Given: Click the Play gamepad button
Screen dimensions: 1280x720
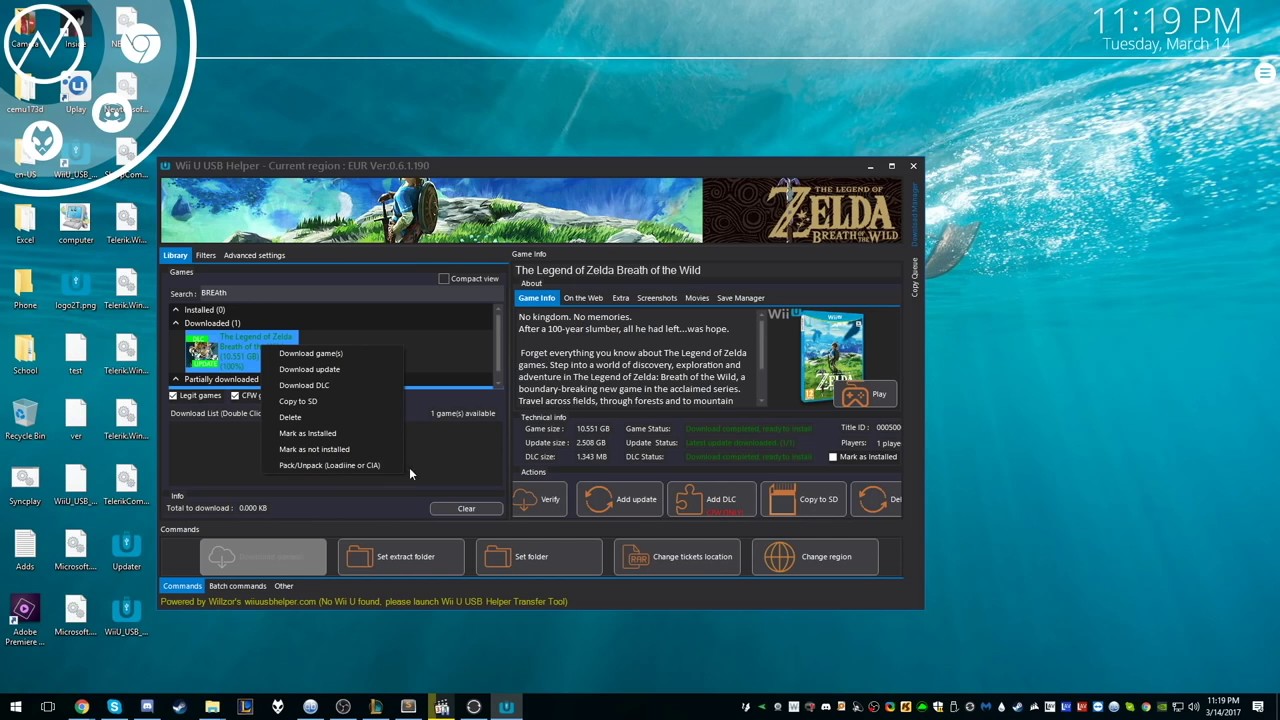Looking at the screenshot, I should click(864, 394).
